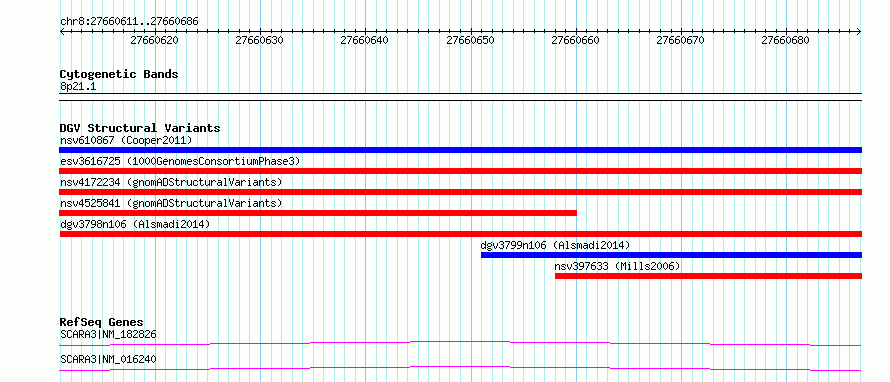The height and width of the screenshot is (382, 890).
Task: Click the 27660620 ruler position marker
Action: (154, 40)
